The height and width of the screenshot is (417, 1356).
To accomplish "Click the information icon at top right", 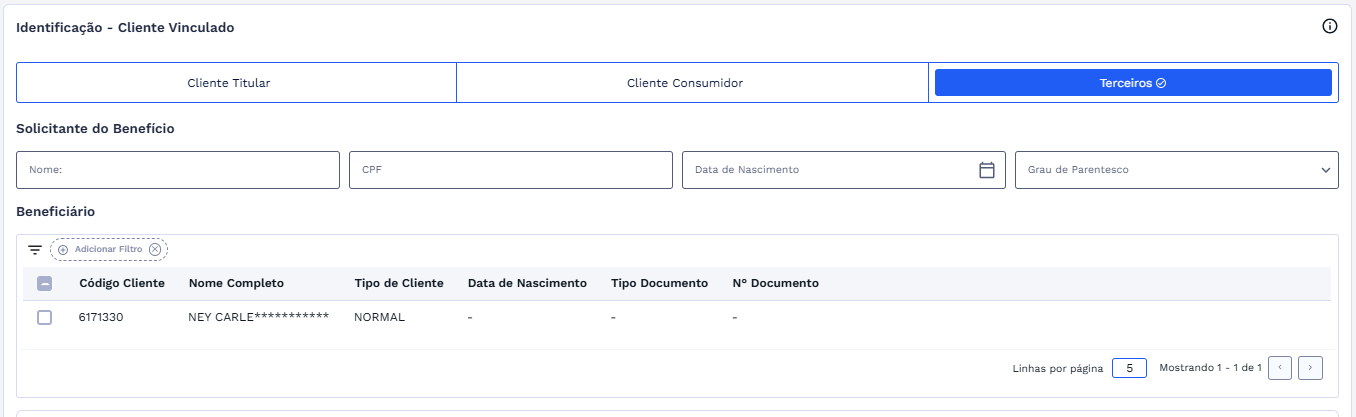I will point(1329,27).
